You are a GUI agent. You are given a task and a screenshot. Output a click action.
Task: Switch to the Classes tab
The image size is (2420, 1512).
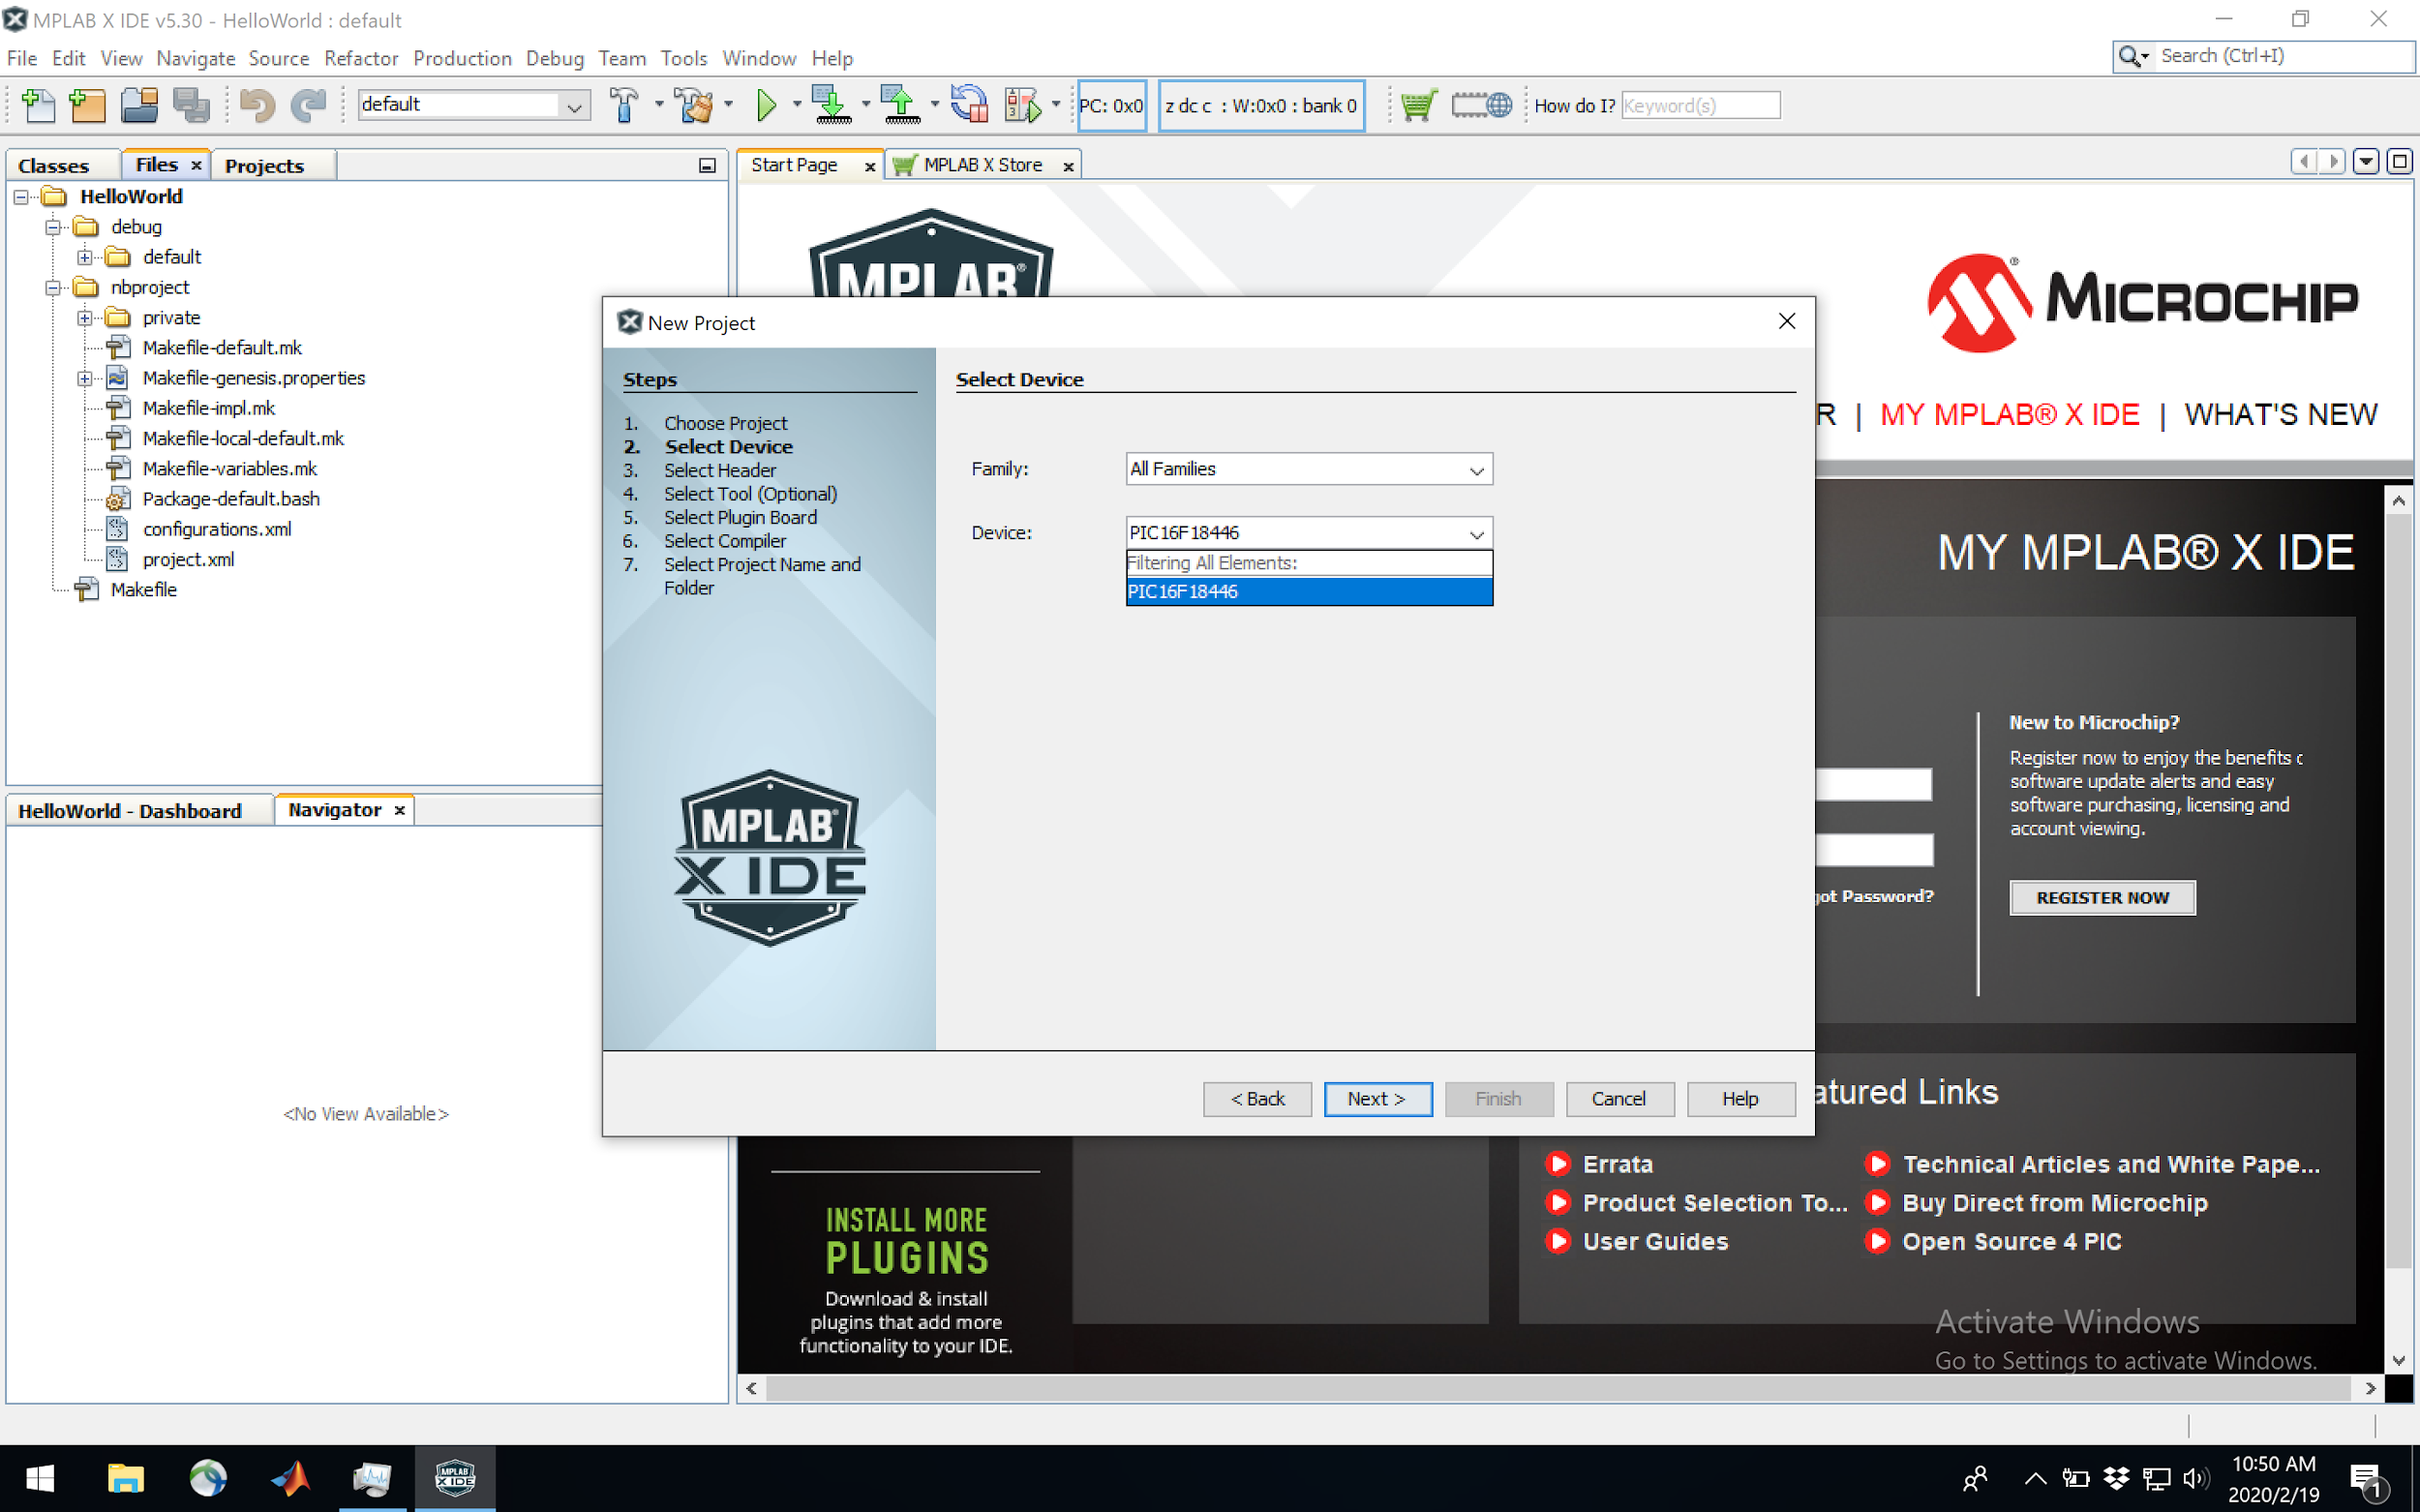54,166
